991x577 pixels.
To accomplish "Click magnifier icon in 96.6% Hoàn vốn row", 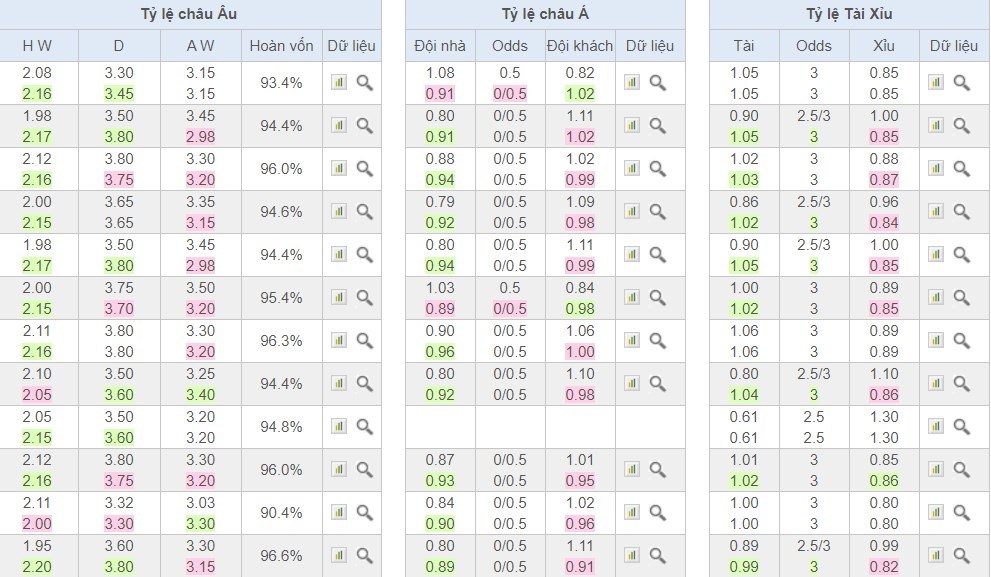I will pos(365,556).
